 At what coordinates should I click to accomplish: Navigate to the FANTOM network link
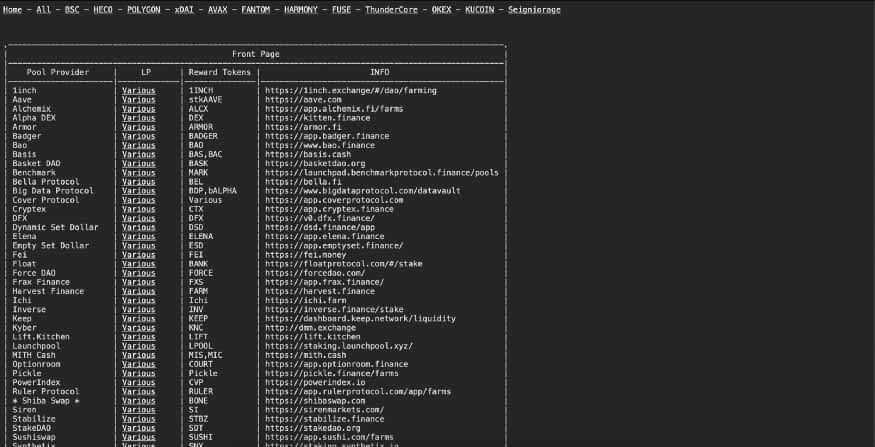[x=256, y=9]
